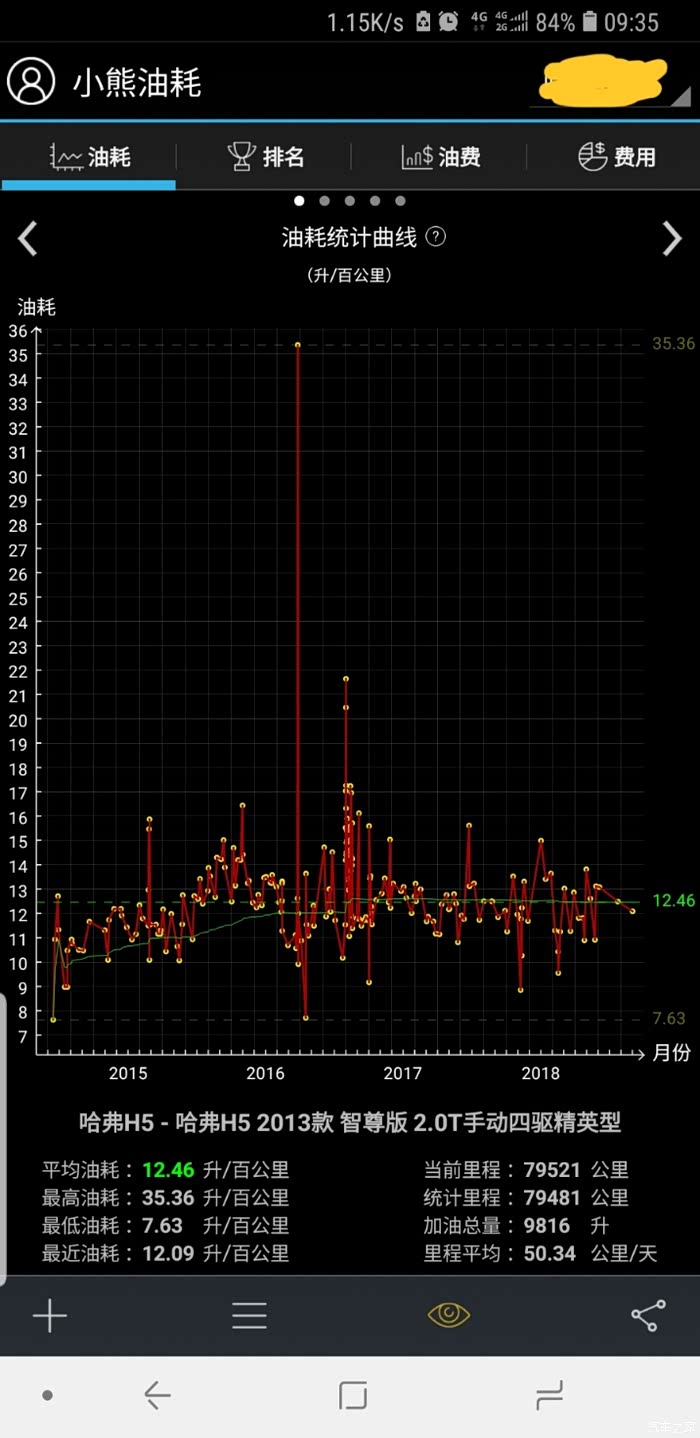Select the second page indicator dot
This screenshot has width=700, height=1438.
pyautogui.click(x=324, y=201)
